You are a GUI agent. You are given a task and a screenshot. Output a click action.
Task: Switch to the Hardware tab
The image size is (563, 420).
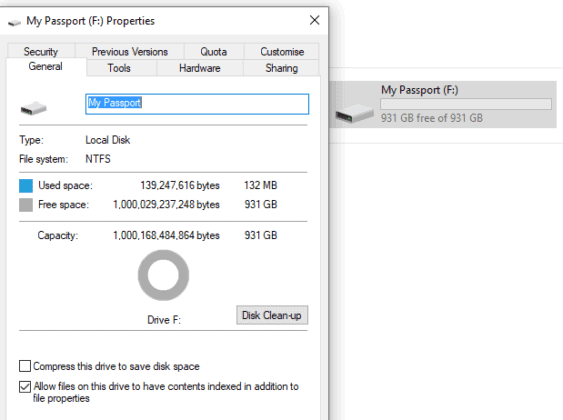[200, 68]
